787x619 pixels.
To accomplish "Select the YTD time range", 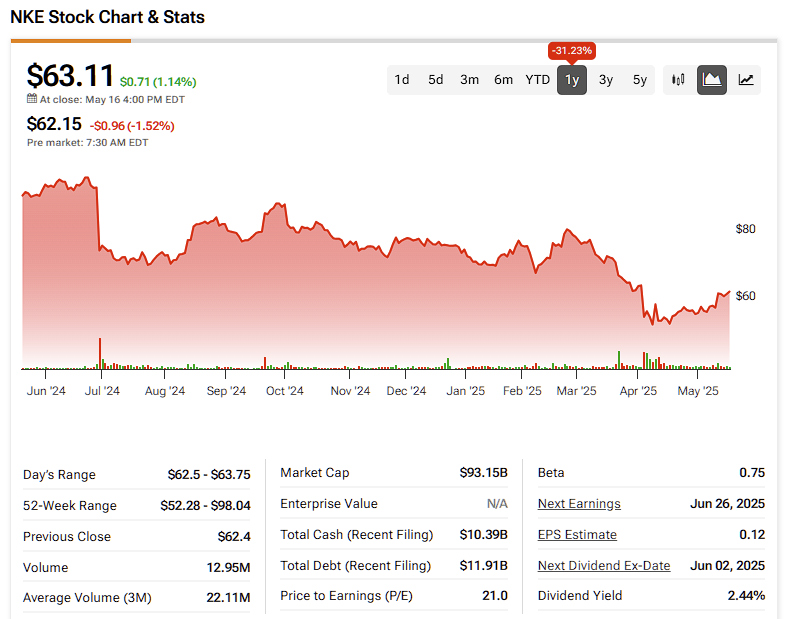I will click(538, 80).
